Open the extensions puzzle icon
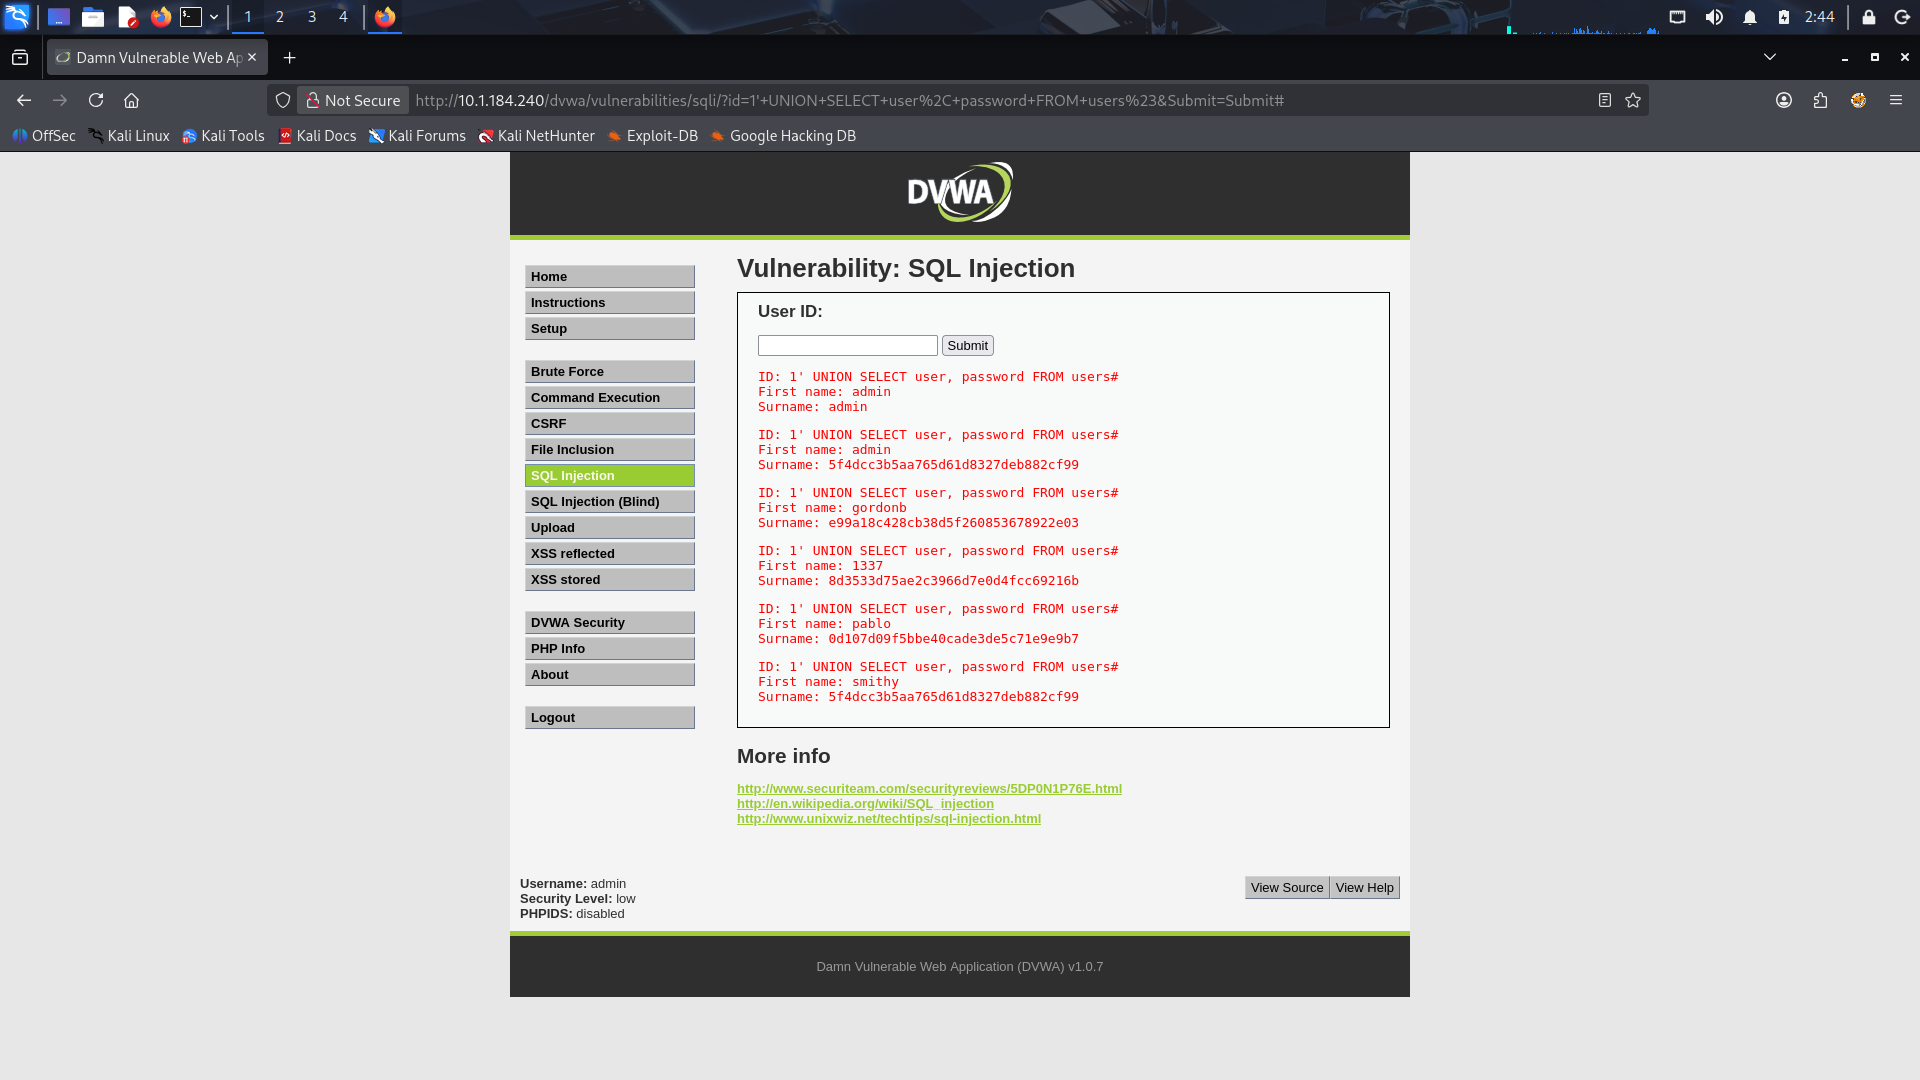Viewport: 1920px width, 1080px height. (x=1820, y=100)
